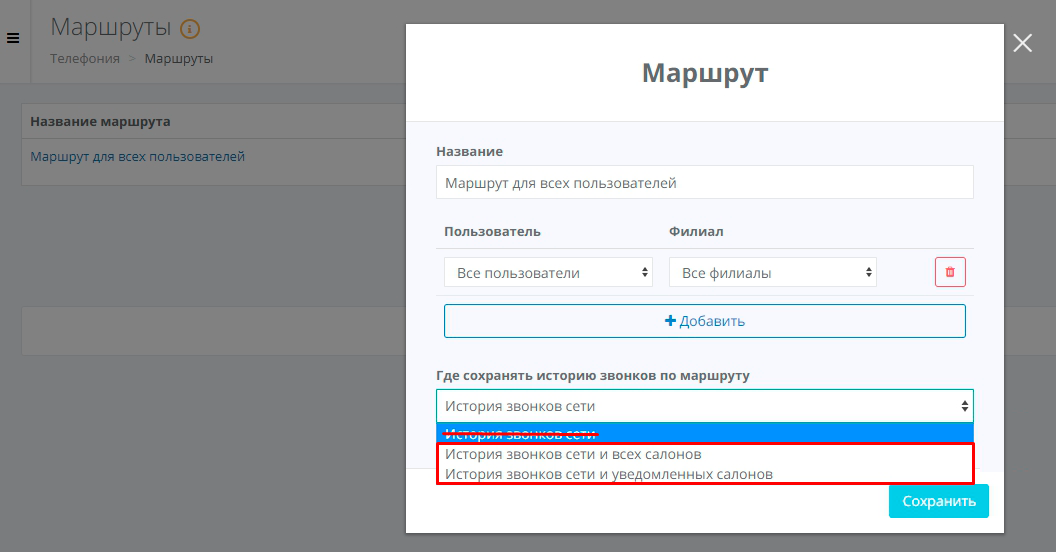Click label Где сохранять историю звонков по маршруту
The image size is (1056, 552).
pyautogui.click(x=593, y=376)
